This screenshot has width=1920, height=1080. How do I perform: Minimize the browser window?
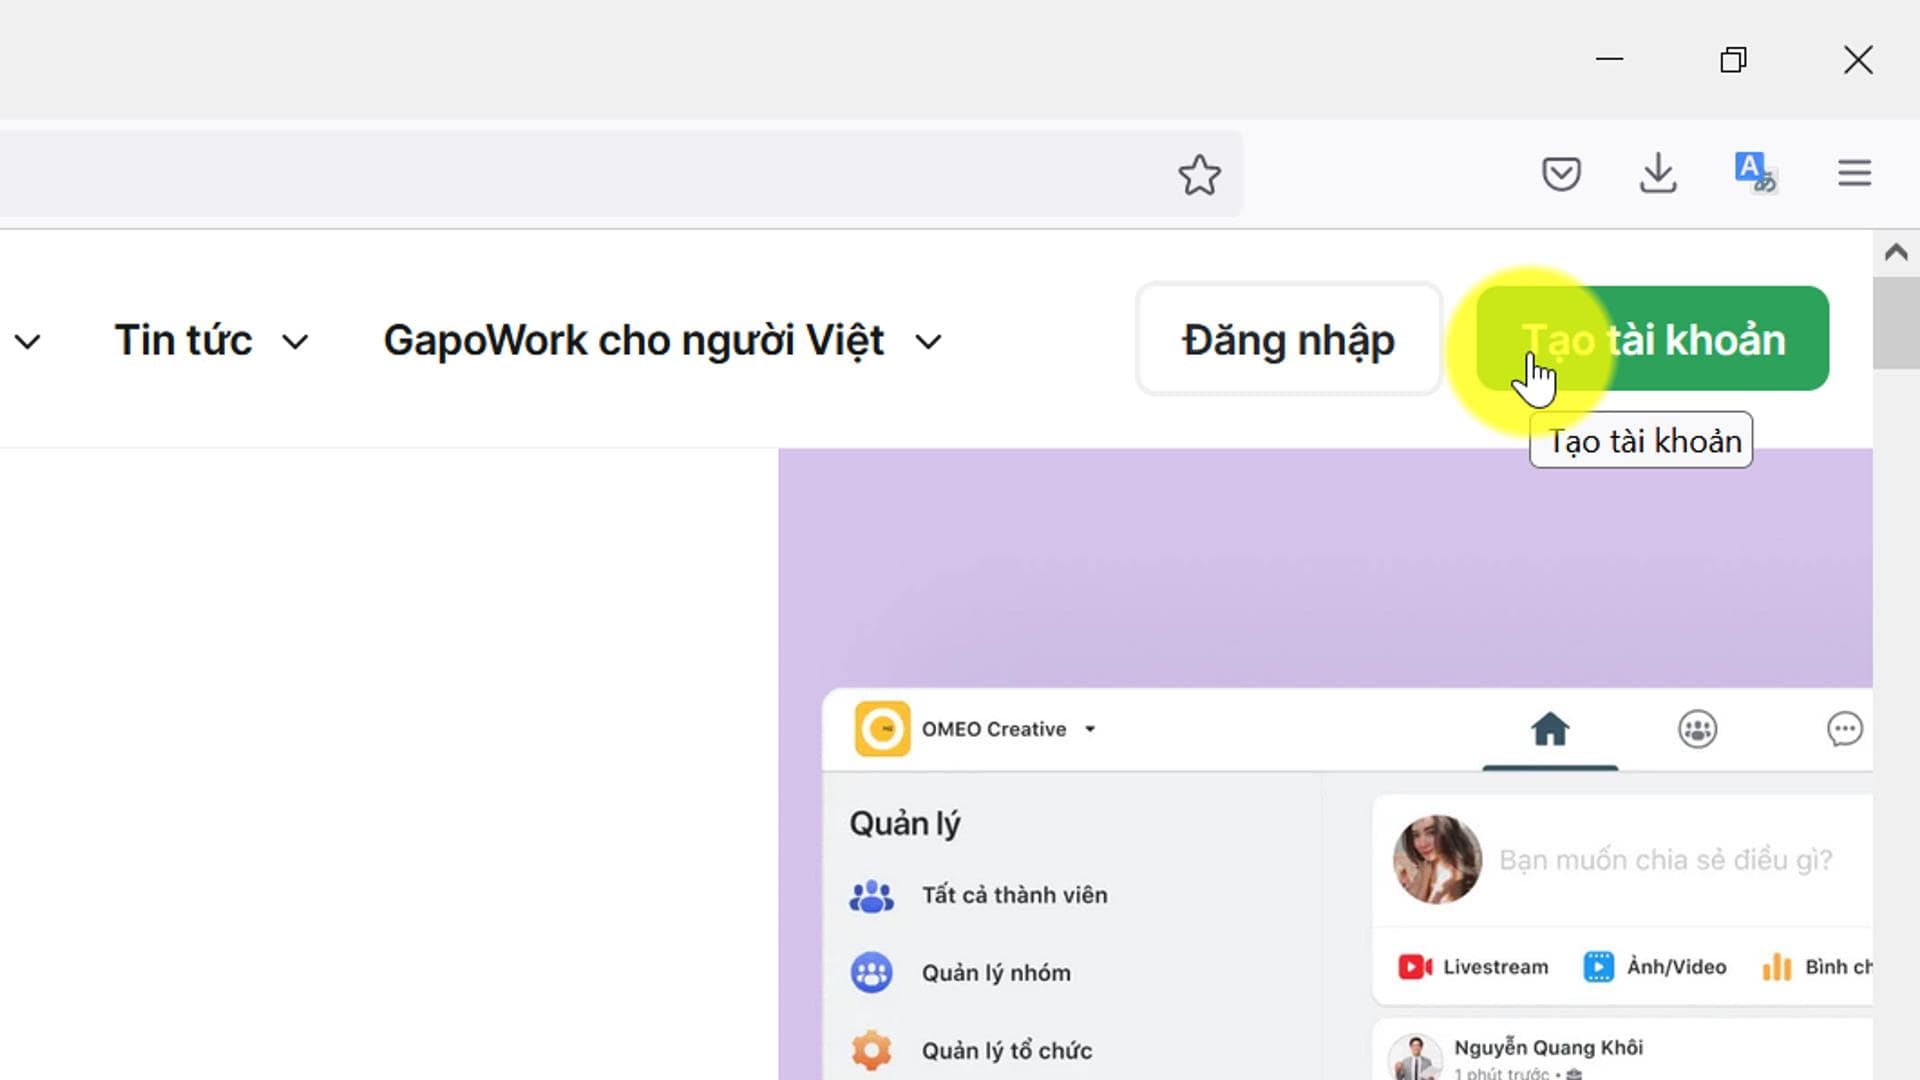tap(1609, 59)
